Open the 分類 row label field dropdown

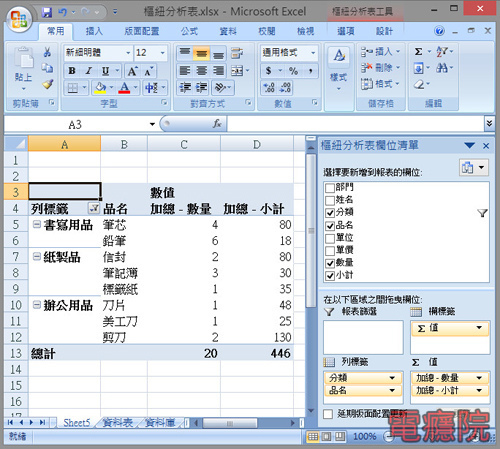point(392,378)
